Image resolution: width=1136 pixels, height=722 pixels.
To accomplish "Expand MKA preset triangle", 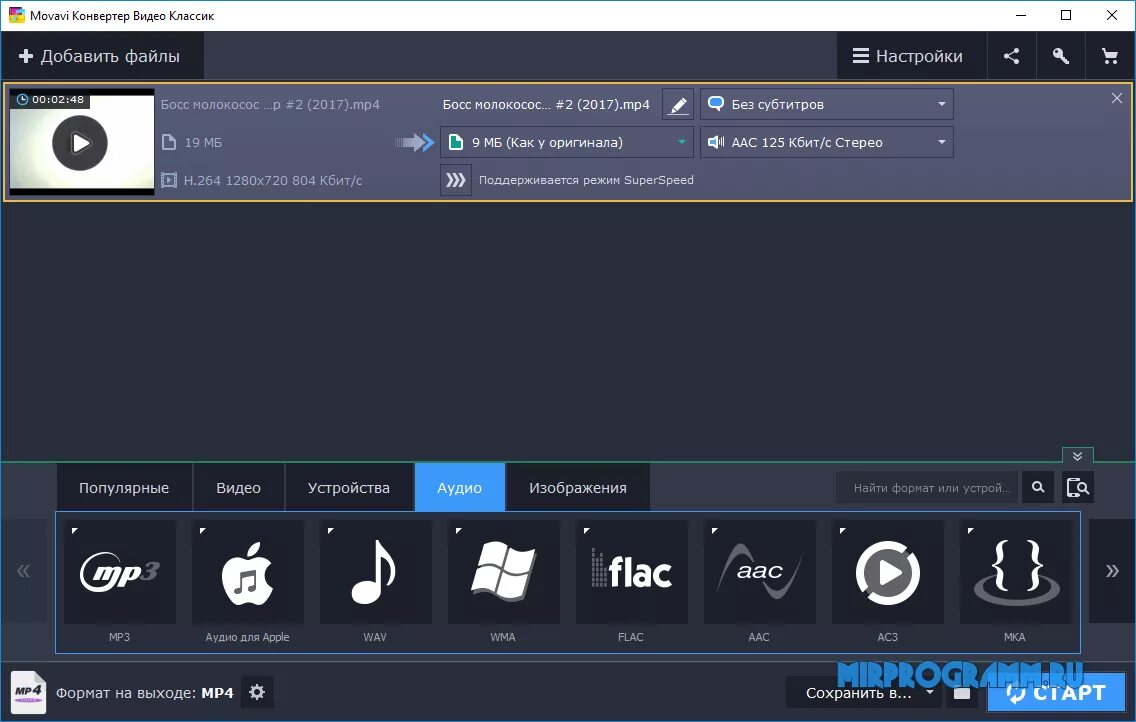I will click(971, 531).
